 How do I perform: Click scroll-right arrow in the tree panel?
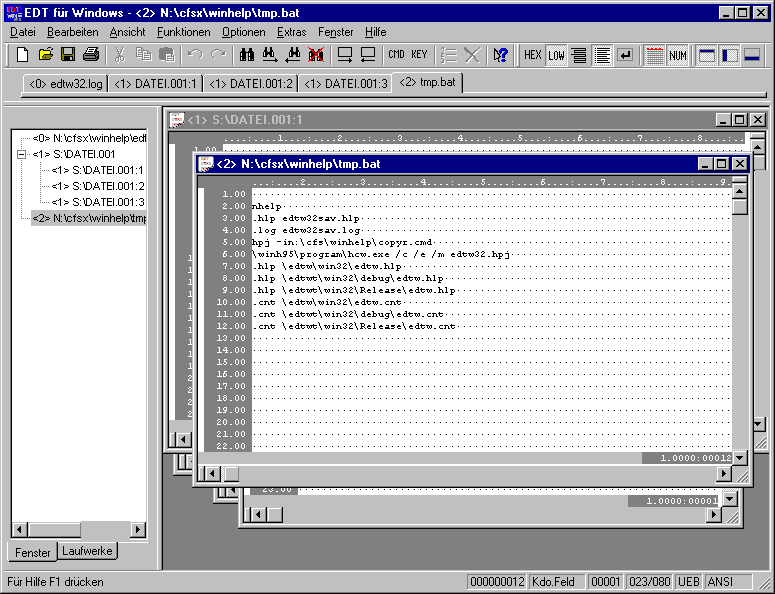[x=138, y=530]
